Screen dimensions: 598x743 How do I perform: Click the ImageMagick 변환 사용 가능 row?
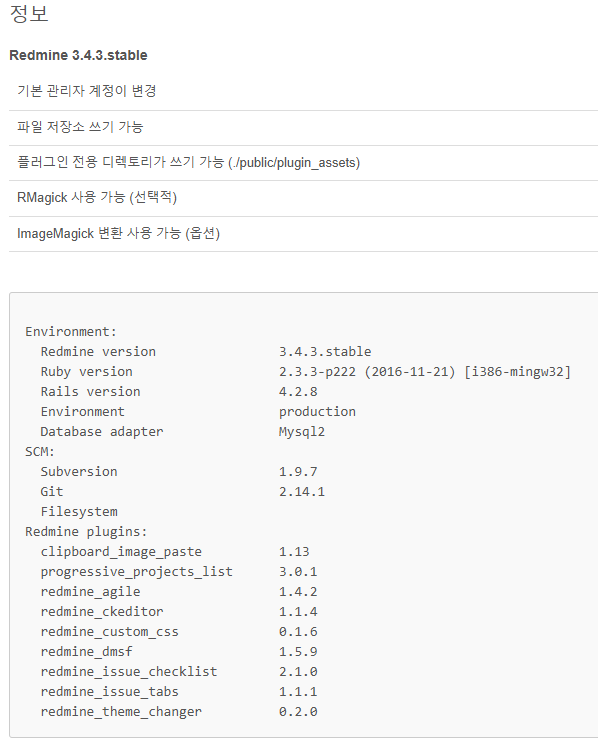pyautogui.click(x=303, y=234)
